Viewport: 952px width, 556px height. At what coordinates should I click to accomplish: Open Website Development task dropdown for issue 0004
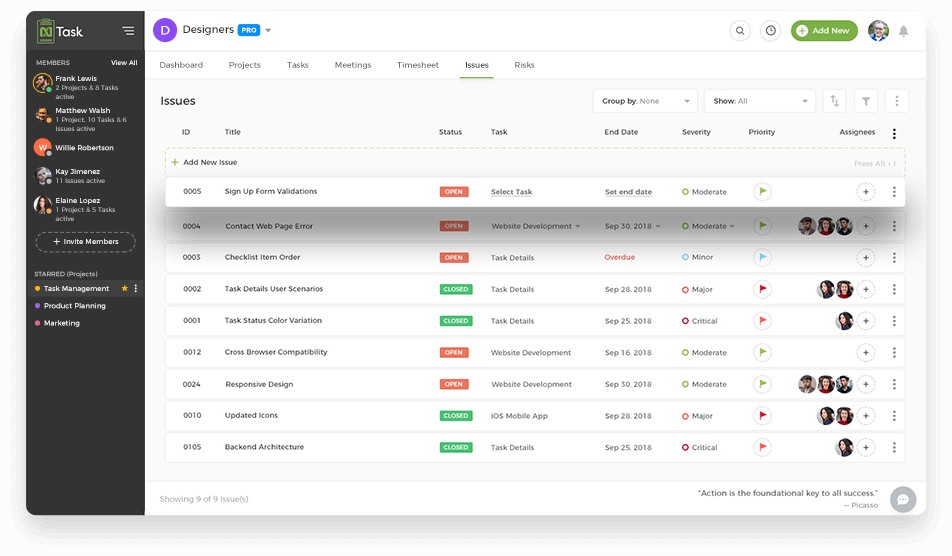click(x=536, y=226)
